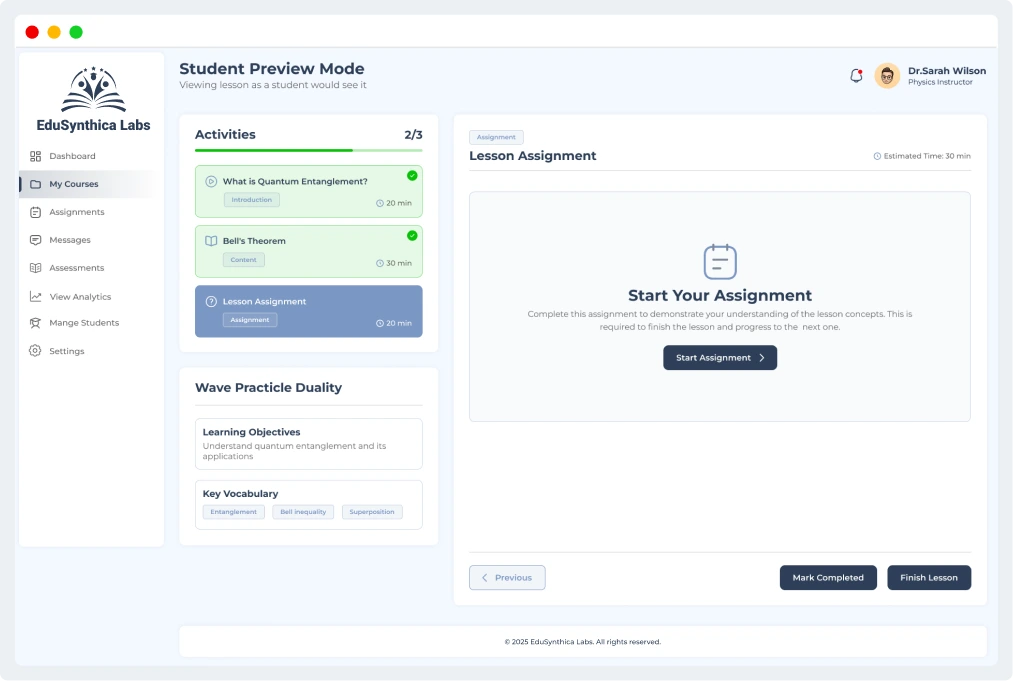Click green checkmark on Quantum Entanglement activity

point(412,176)
